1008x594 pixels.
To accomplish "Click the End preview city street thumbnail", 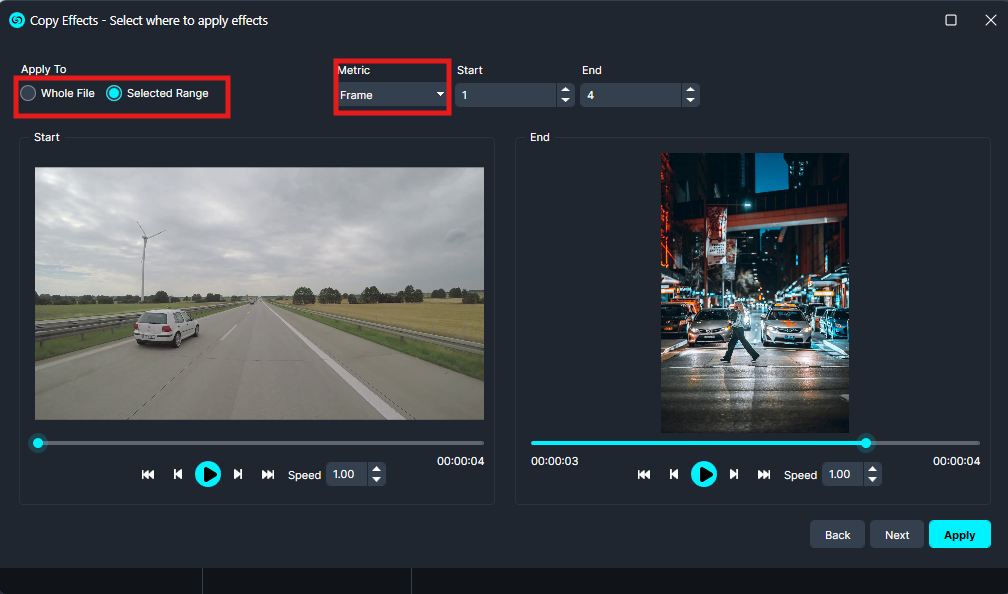I will coord(755,292).
